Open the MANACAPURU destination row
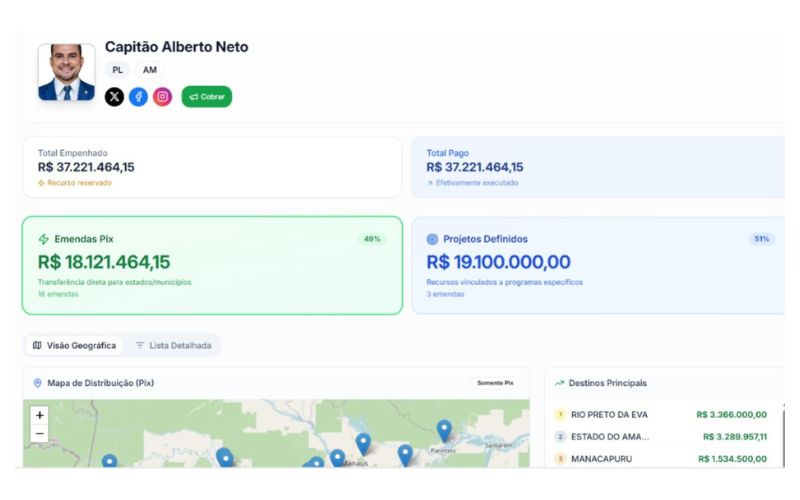 click(660, 459)
